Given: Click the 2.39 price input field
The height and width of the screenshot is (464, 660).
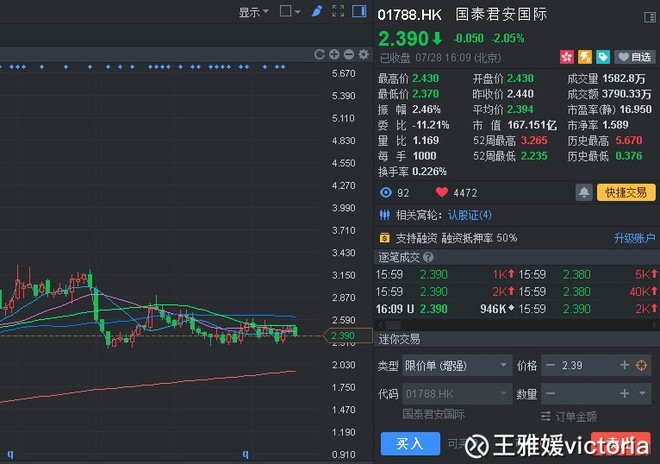Looking at the screenshot, I should [x=587, y=365].
